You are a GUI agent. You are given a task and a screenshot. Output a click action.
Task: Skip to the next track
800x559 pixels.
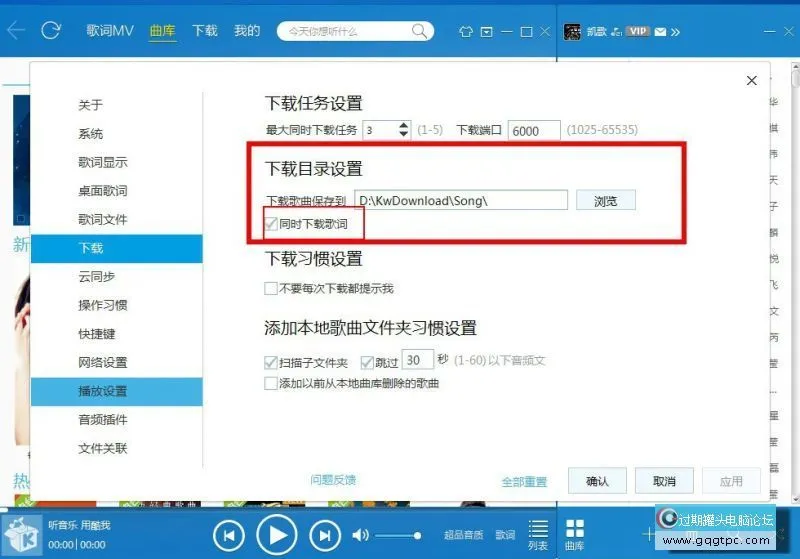point(324,535)
